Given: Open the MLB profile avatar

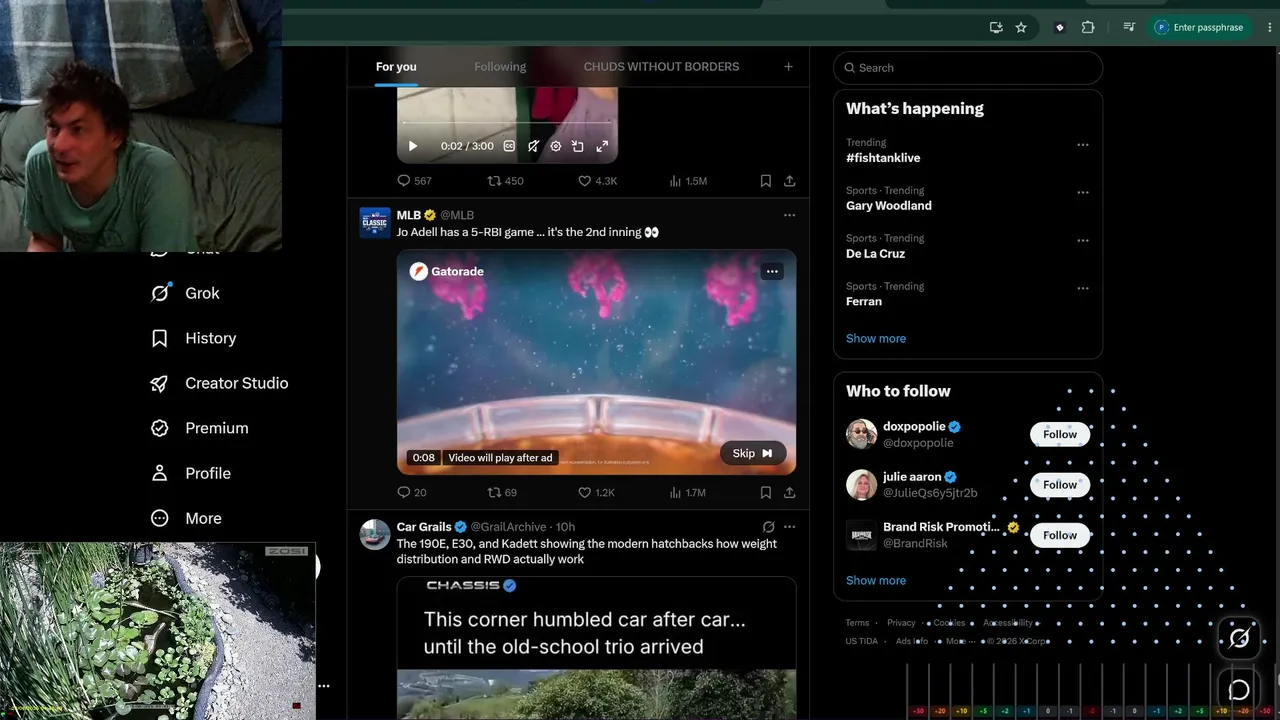Looking at the screenshot, I should point(375,223).
